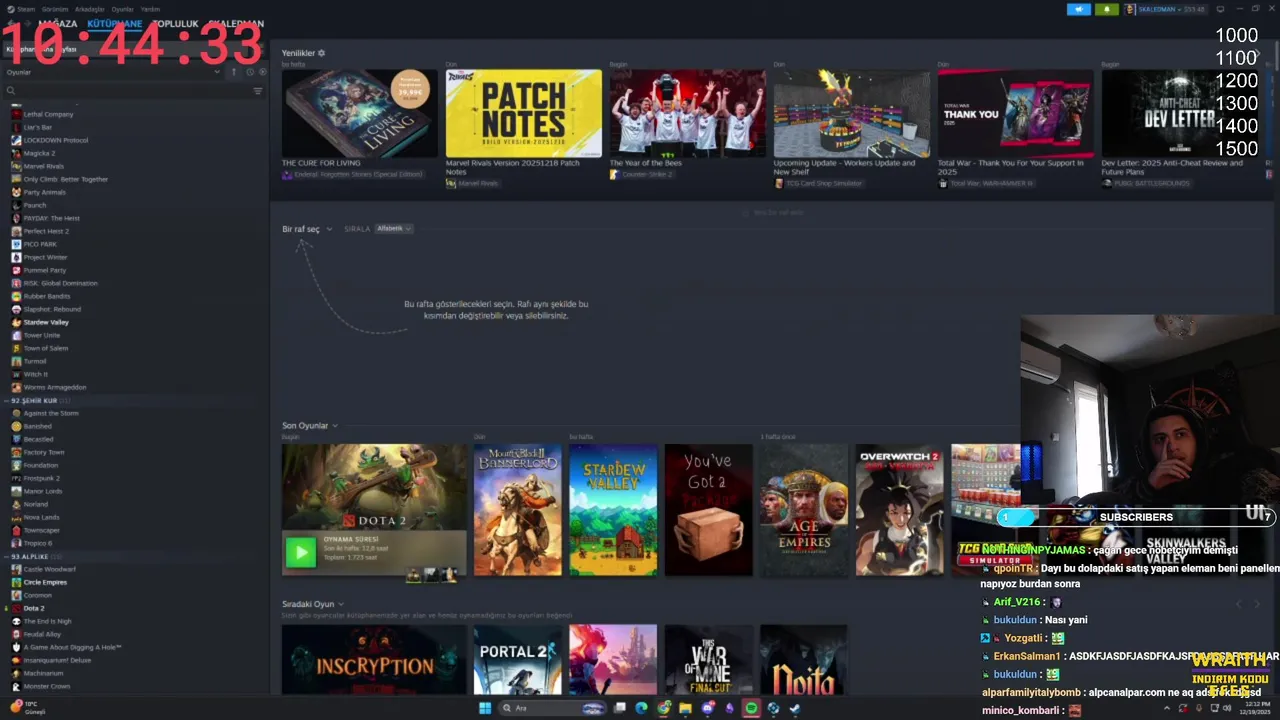The height and width of the screenshot is (720, 1280).
Task: Click the blue announcements megaphone button
Action: coord(1079,9)
